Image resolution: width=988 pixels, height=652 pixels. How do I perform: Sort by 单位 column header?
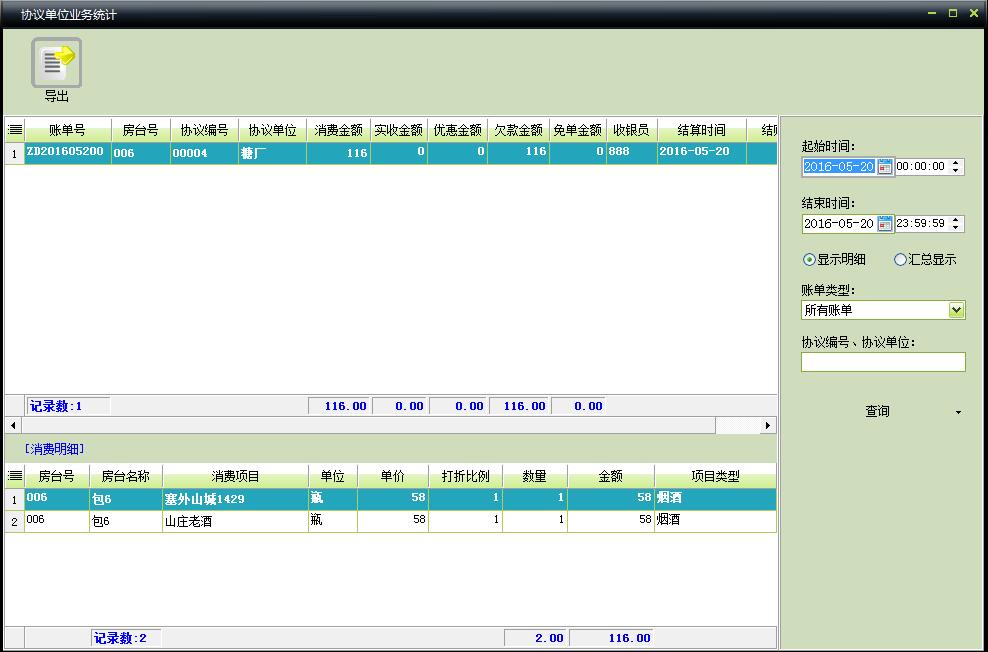pyautogui.click(x=333, y=476)
